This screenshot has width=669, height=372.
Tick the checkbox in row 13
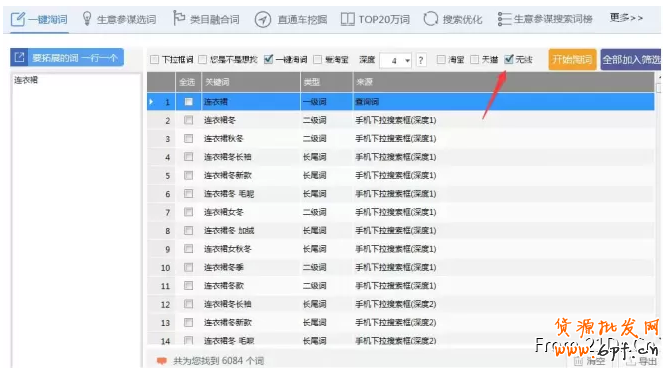pos(188,323)
